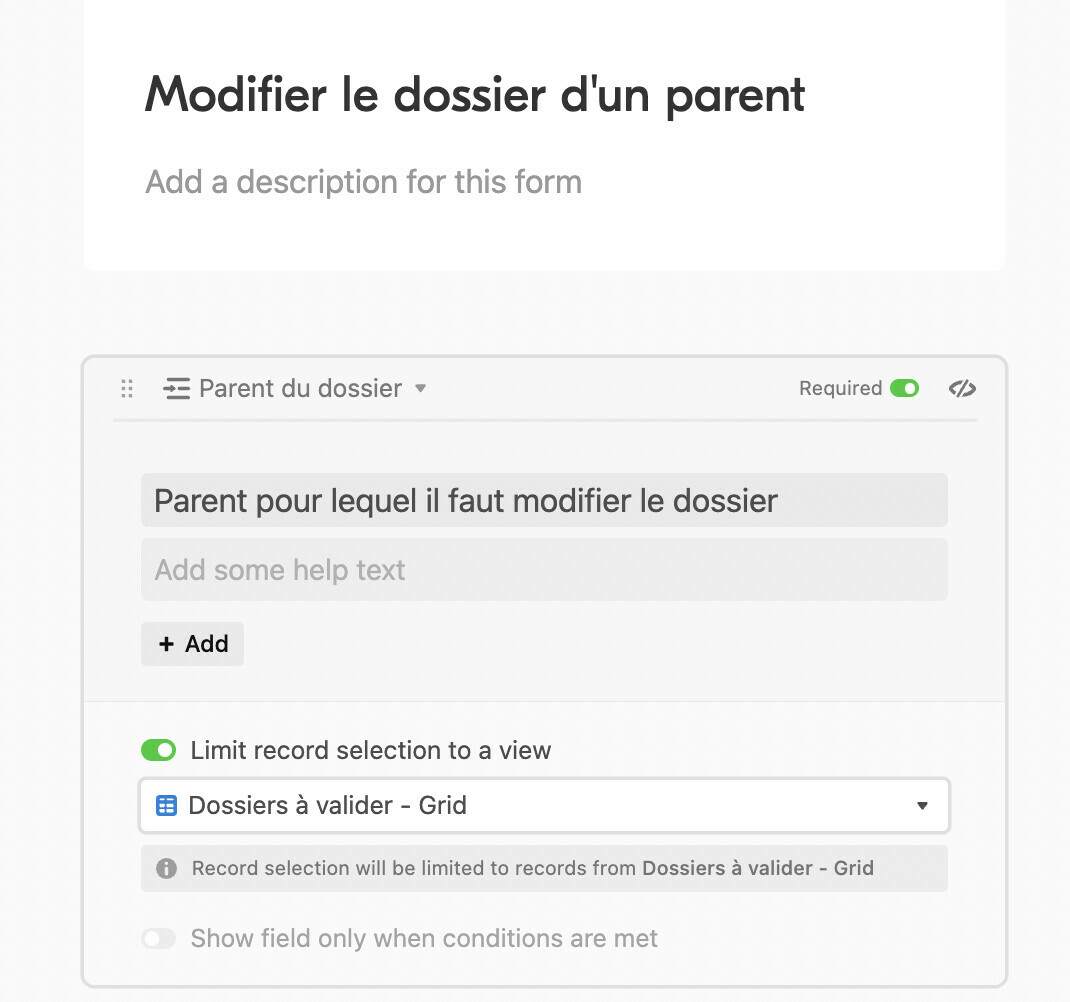The width and height of the screenshot is (1070, 1002).
Task: Click the plus icon on Add button
Action: click(166, 644)
